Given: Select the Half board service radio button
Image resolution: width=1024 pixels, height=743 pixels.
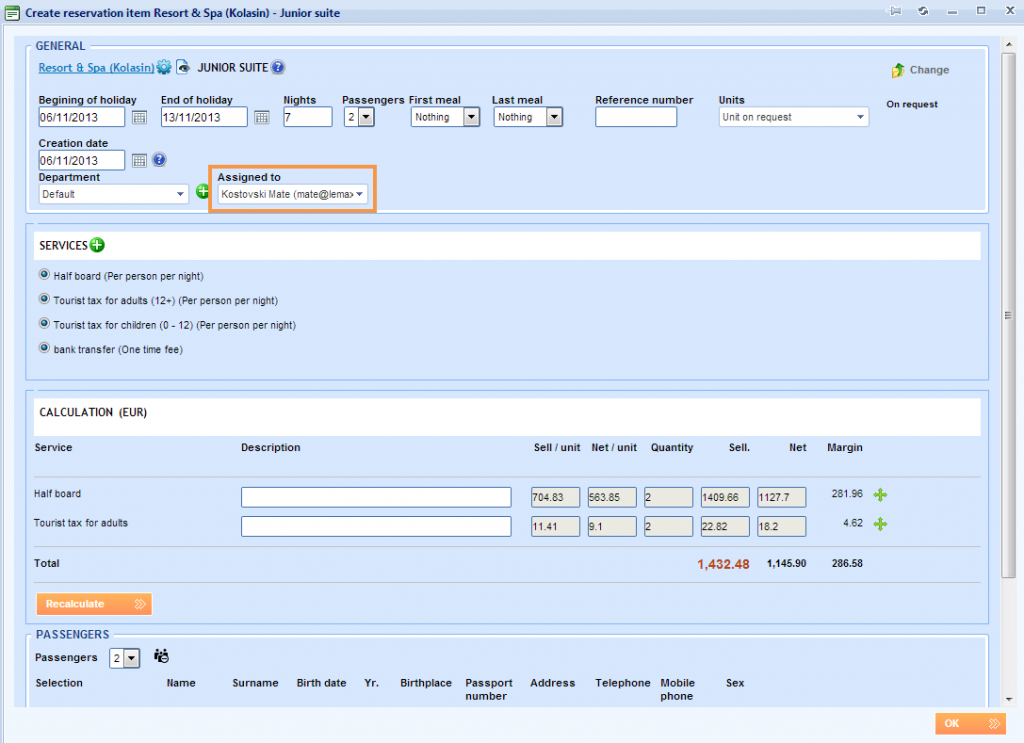Looking at the screenshot, I should tap(44, 275).
